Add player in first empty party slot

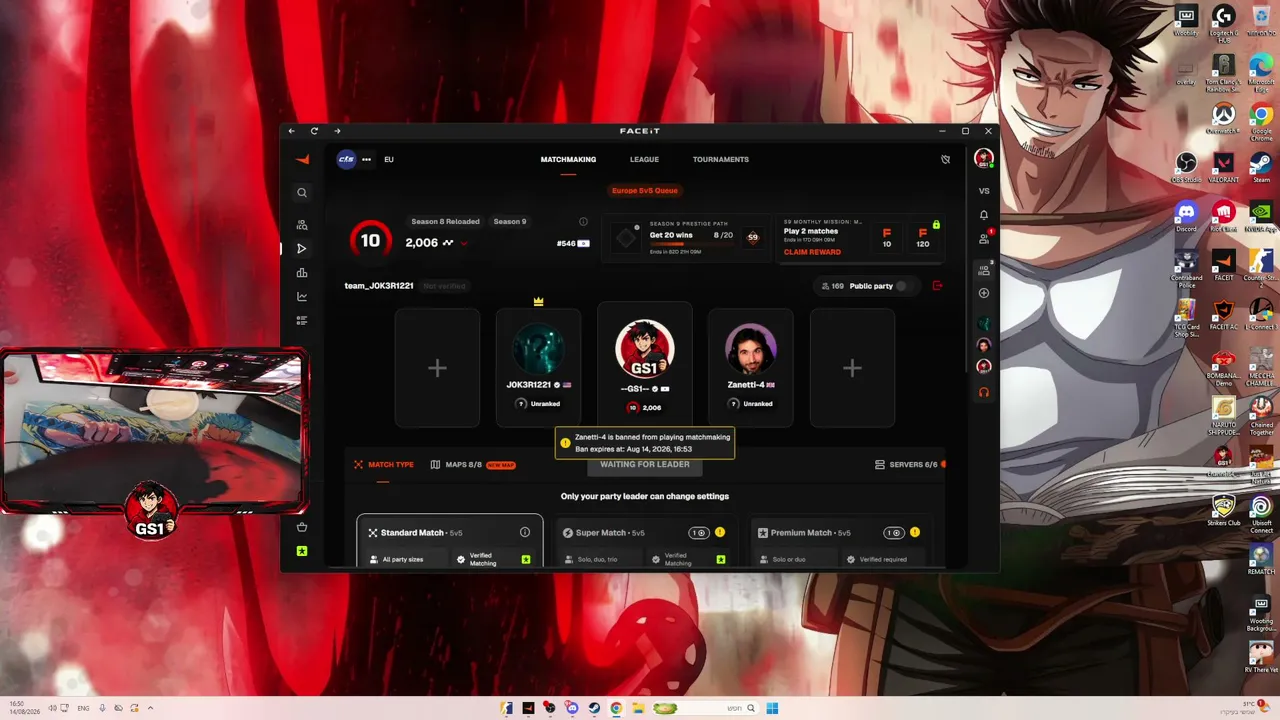pos(437,368)
